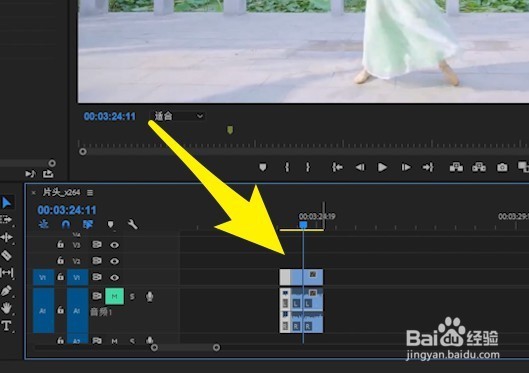Toggle V1 sync lock

97,277
